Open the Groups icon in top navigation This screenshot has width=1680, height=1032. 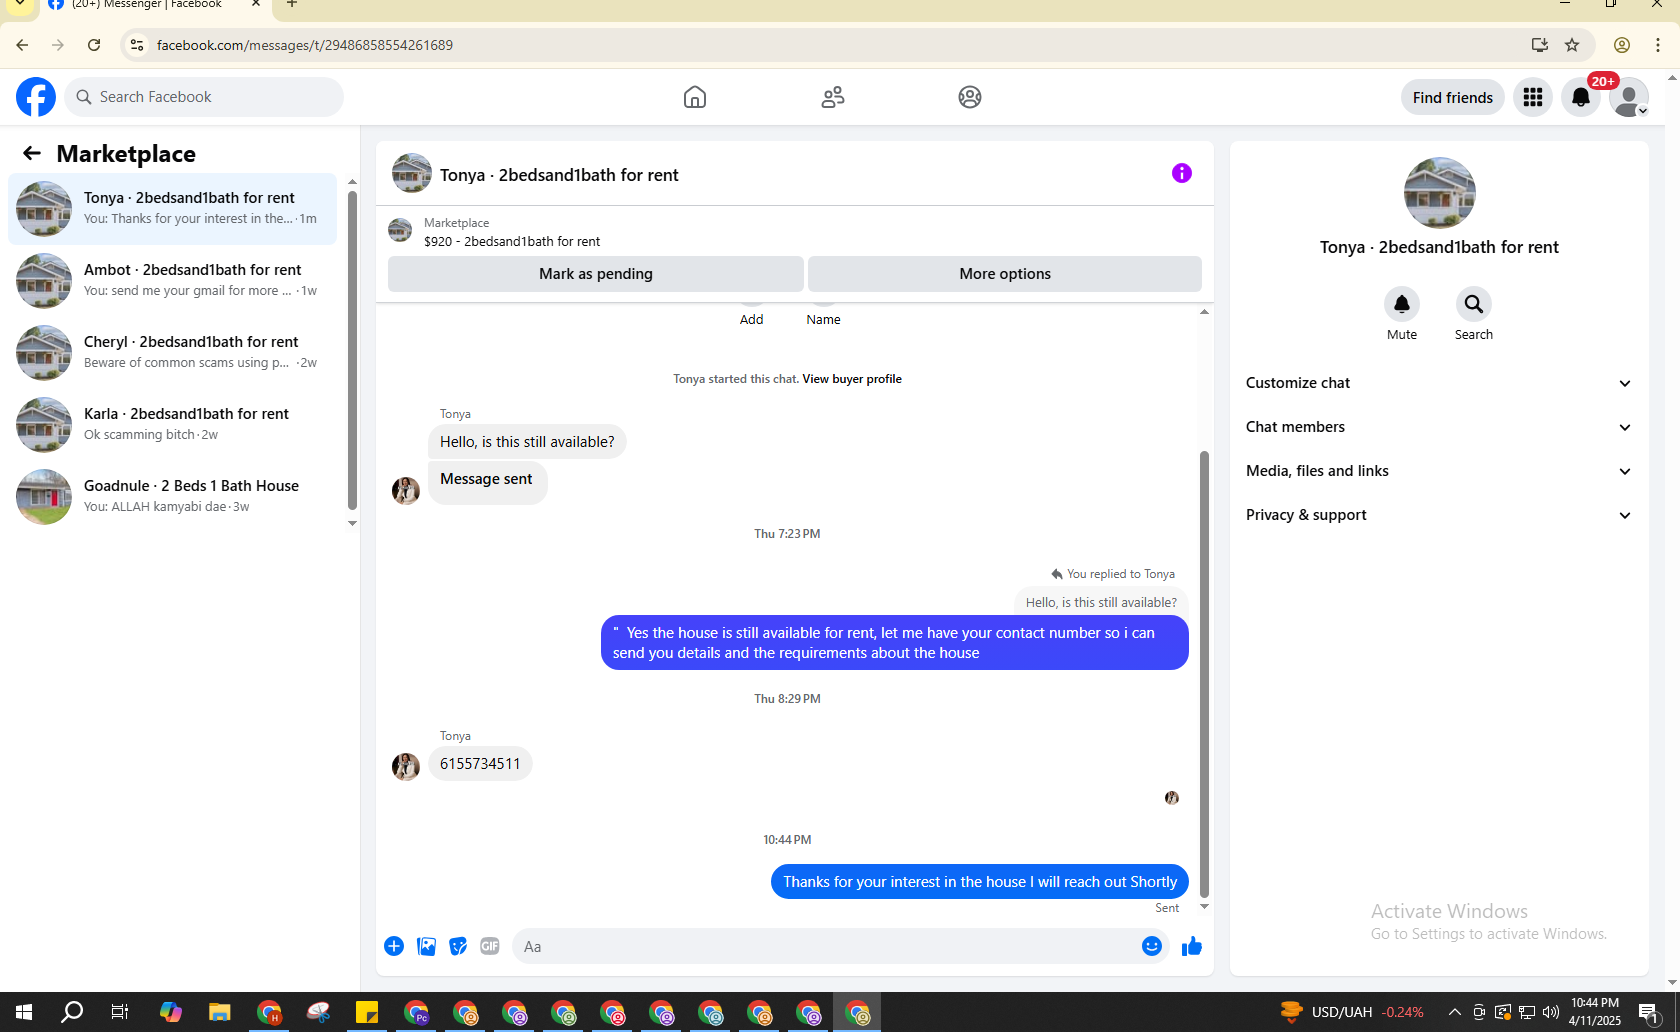pyautogui.click(x=970, y=97)
